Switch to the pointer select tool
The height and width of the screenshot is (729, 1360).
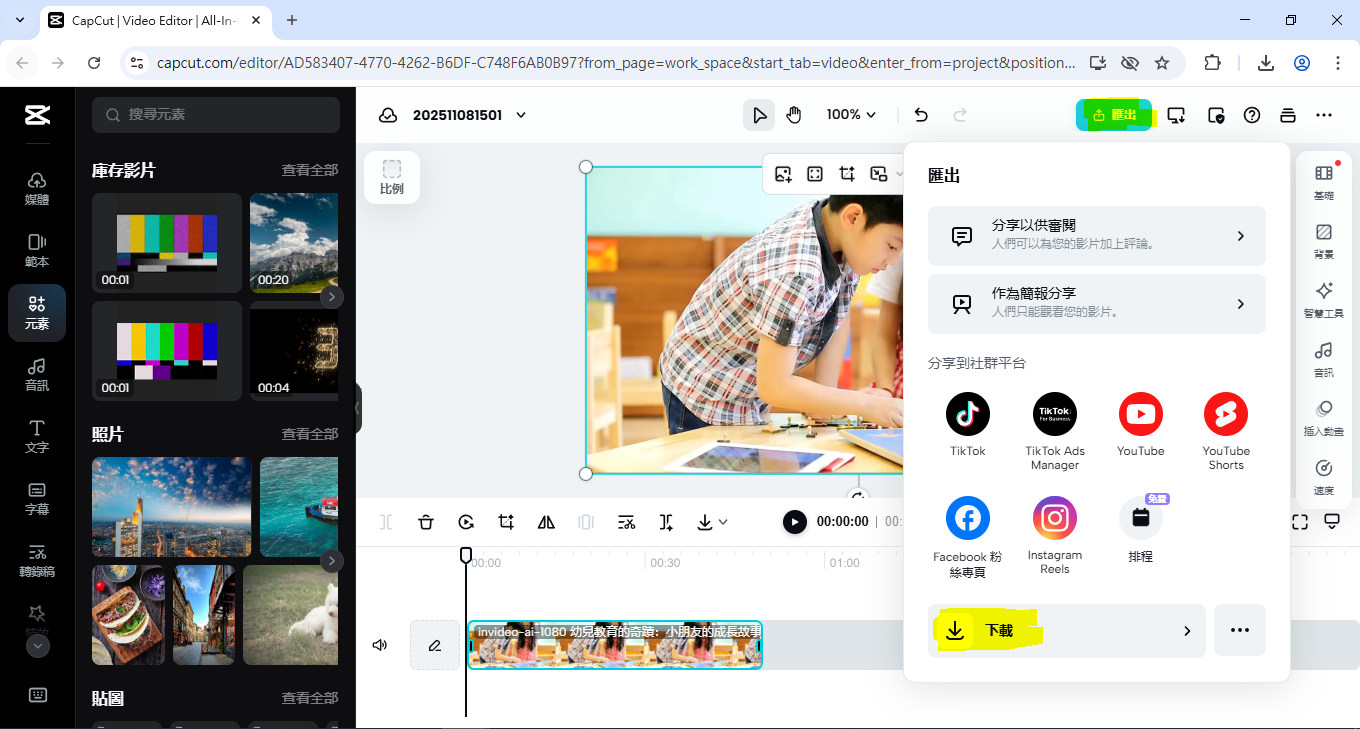pyautogui.click(x=759, y=115)
